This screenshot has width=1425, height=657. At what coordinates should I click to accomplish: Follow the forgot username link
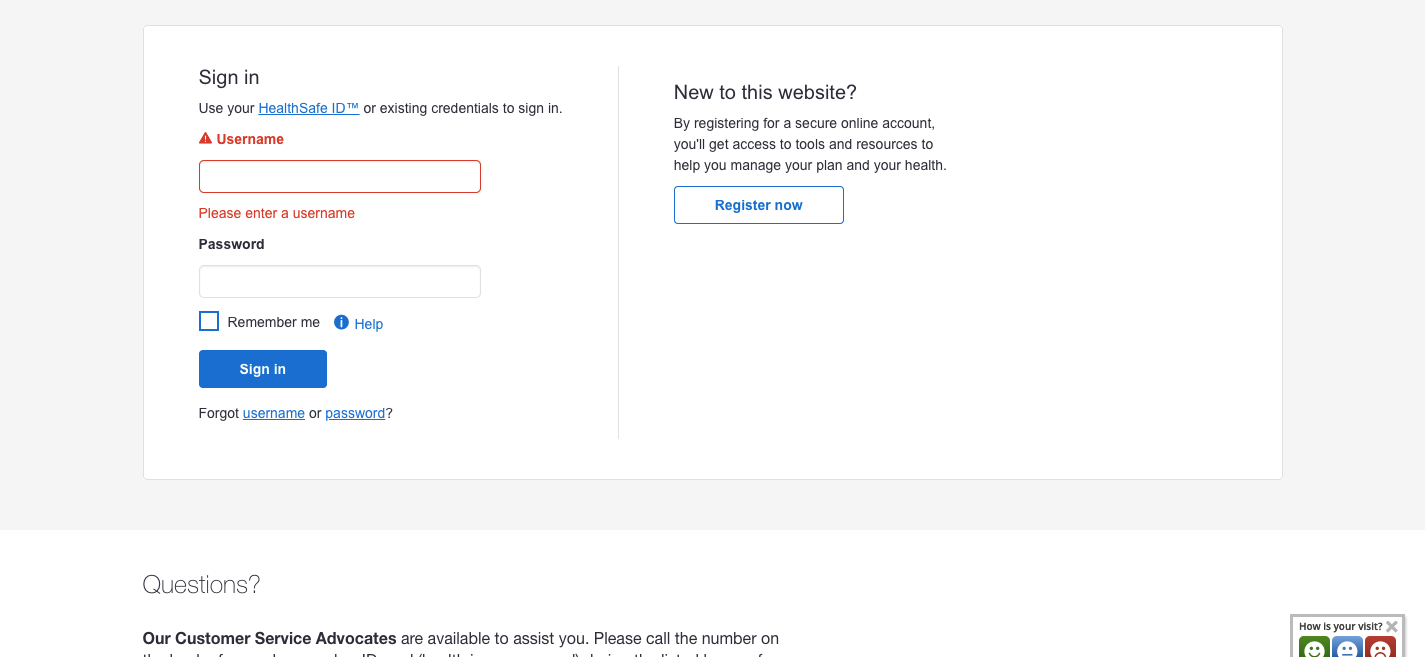click(x=273, y=413)
